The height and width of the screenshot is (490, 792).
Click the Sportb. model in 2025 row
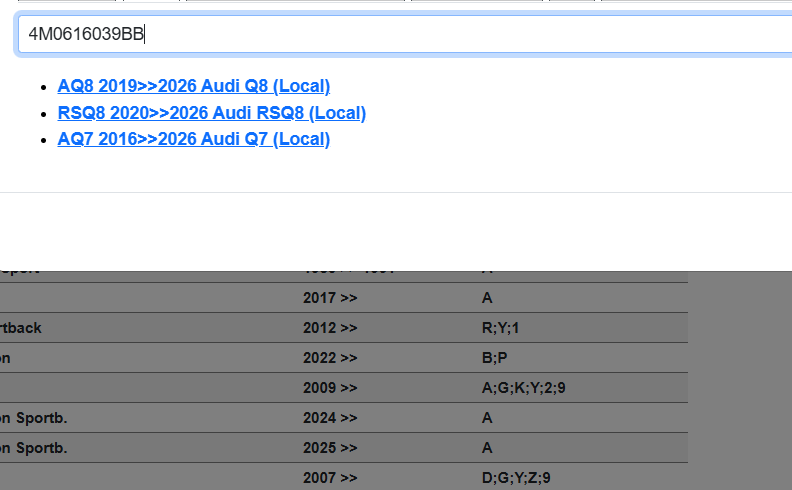[x=34, y=448]
